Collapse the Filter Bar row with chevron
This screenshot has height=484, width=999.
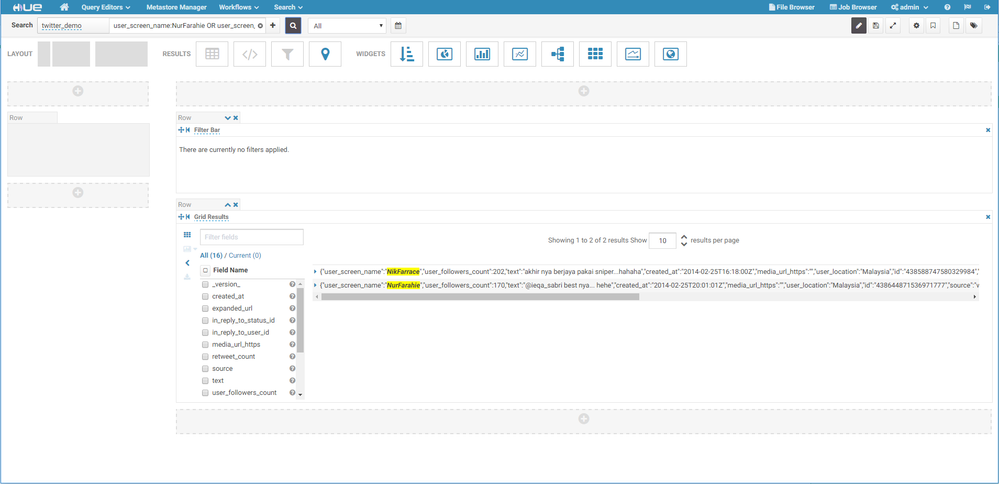click(227, 118)
